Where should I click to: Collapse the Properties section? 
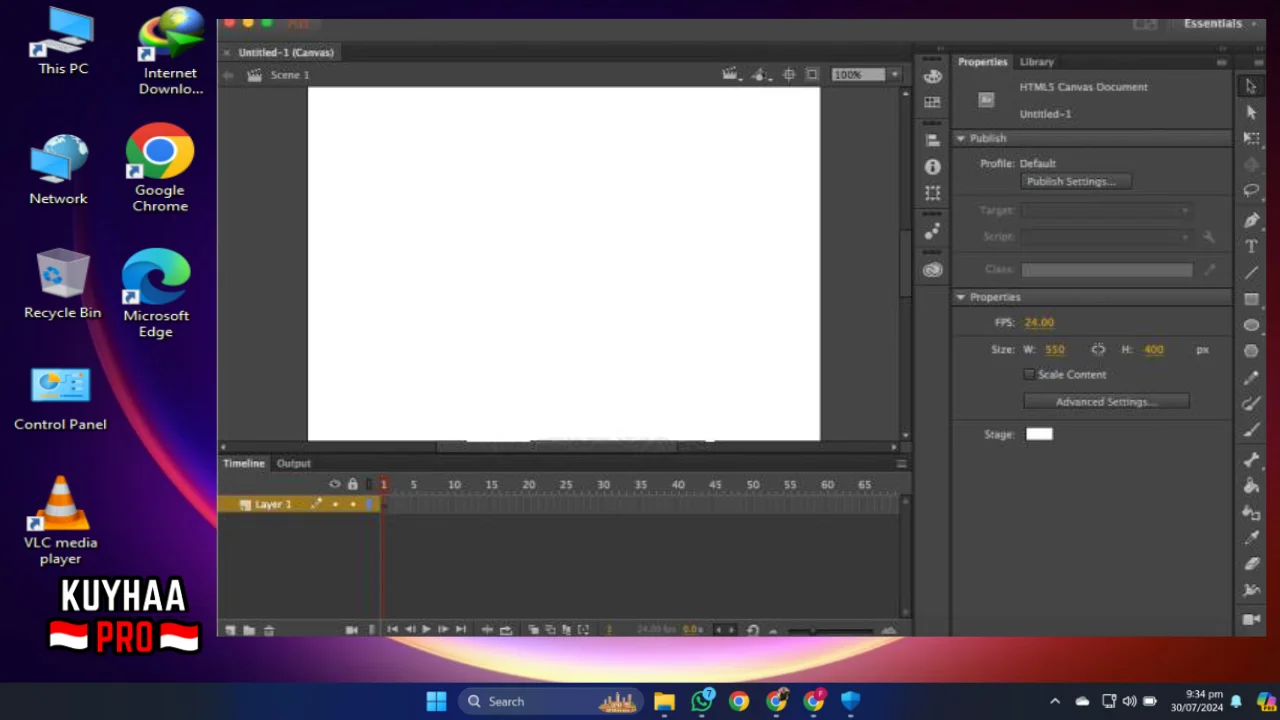(x=961, y=297)
